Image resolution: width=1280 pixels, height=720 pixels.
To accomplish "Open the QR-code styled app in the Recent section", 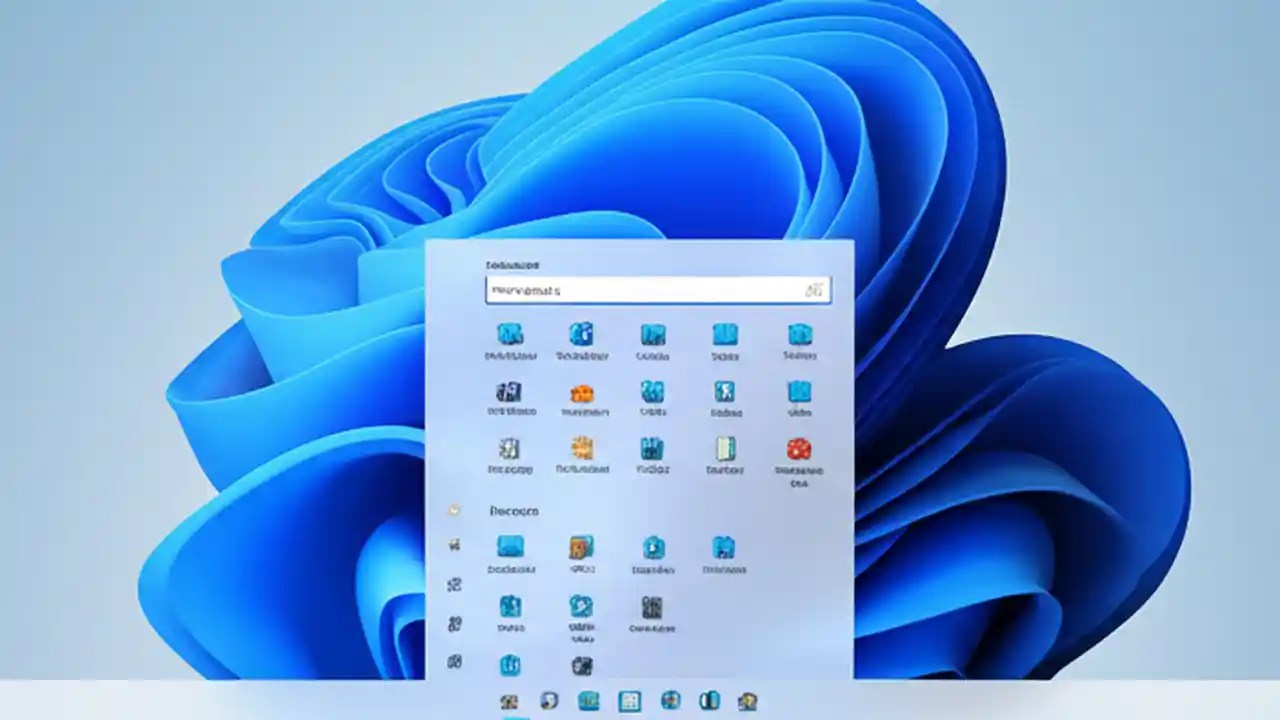I will 652,608.
